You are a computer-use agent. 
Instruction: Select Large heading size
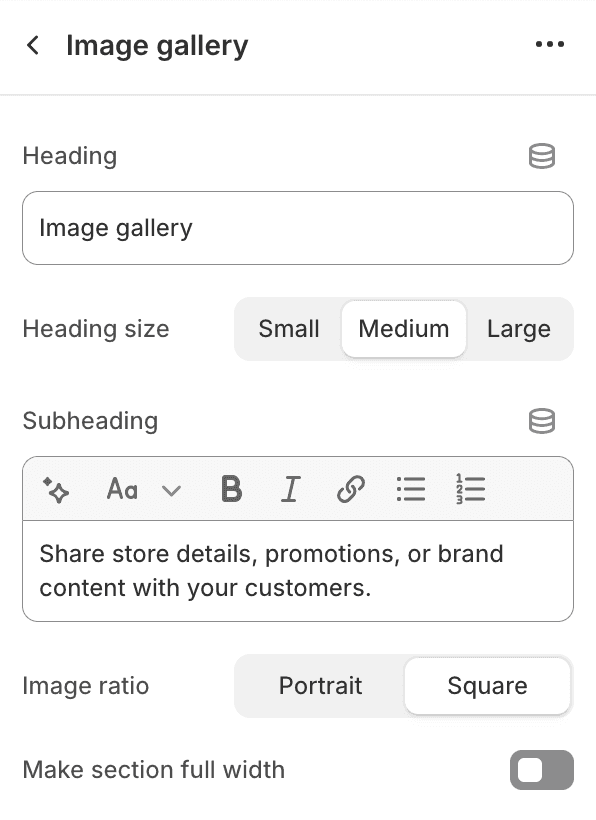[x=519, y=329]
